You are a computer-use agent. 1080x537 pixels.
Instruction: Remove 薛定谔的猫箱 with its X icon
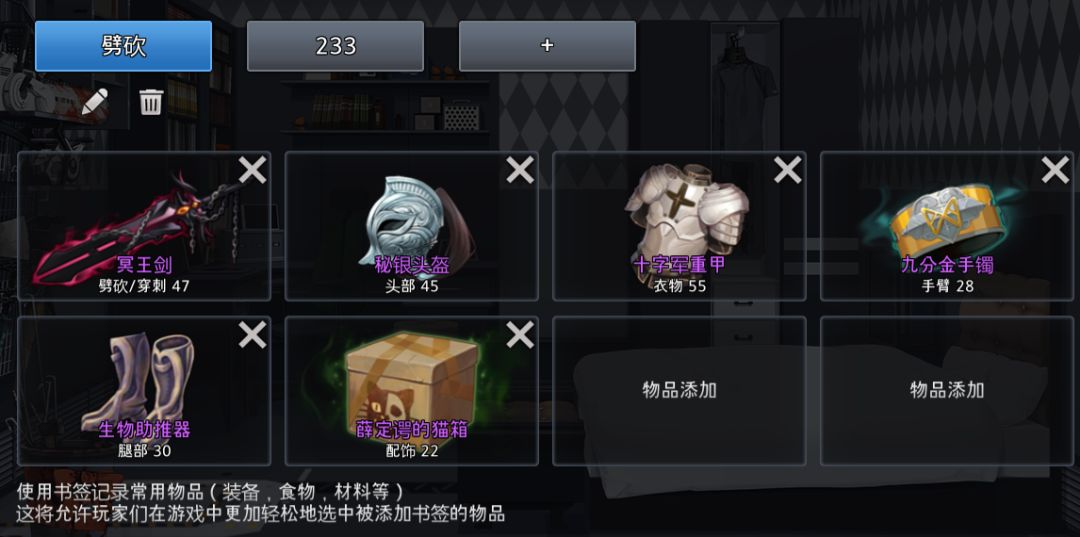click(520, 335)
